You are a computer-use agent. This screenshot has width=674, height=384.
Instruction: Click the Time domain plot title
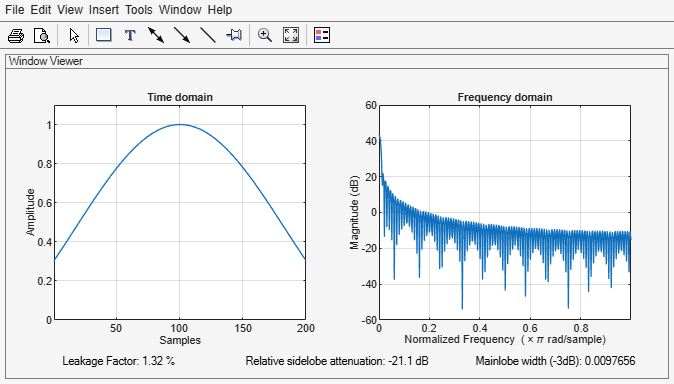click(x=180, y=97)
